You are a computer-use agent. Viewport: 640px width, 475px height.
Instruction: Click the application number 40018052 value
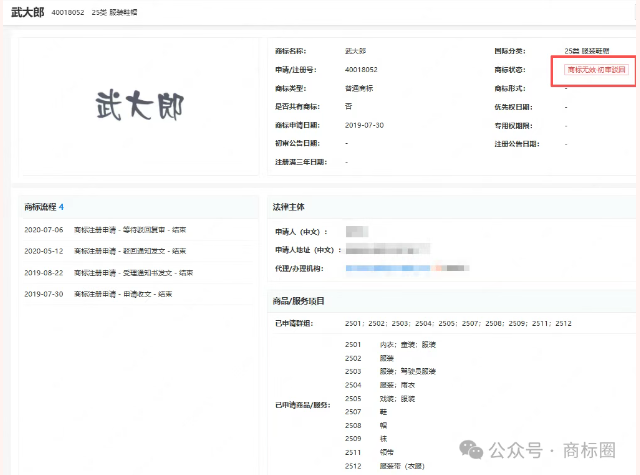click(360, 70)
